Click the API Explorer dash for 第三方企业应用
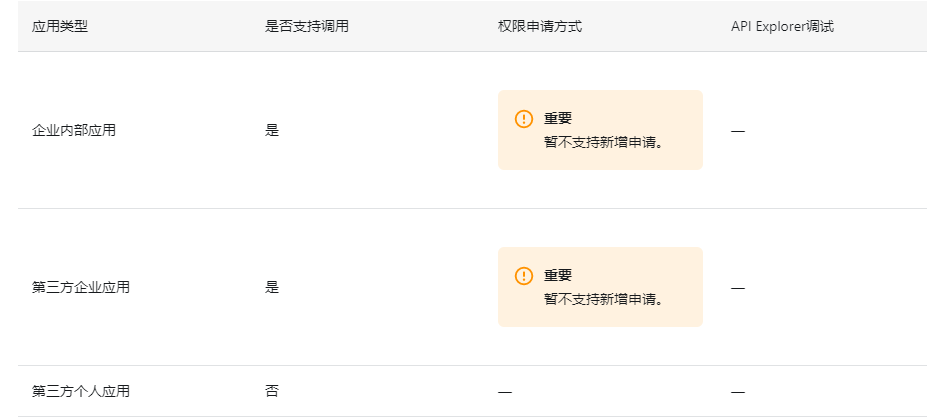The width and height of the screenshot is (927, 419). point(738,288)
